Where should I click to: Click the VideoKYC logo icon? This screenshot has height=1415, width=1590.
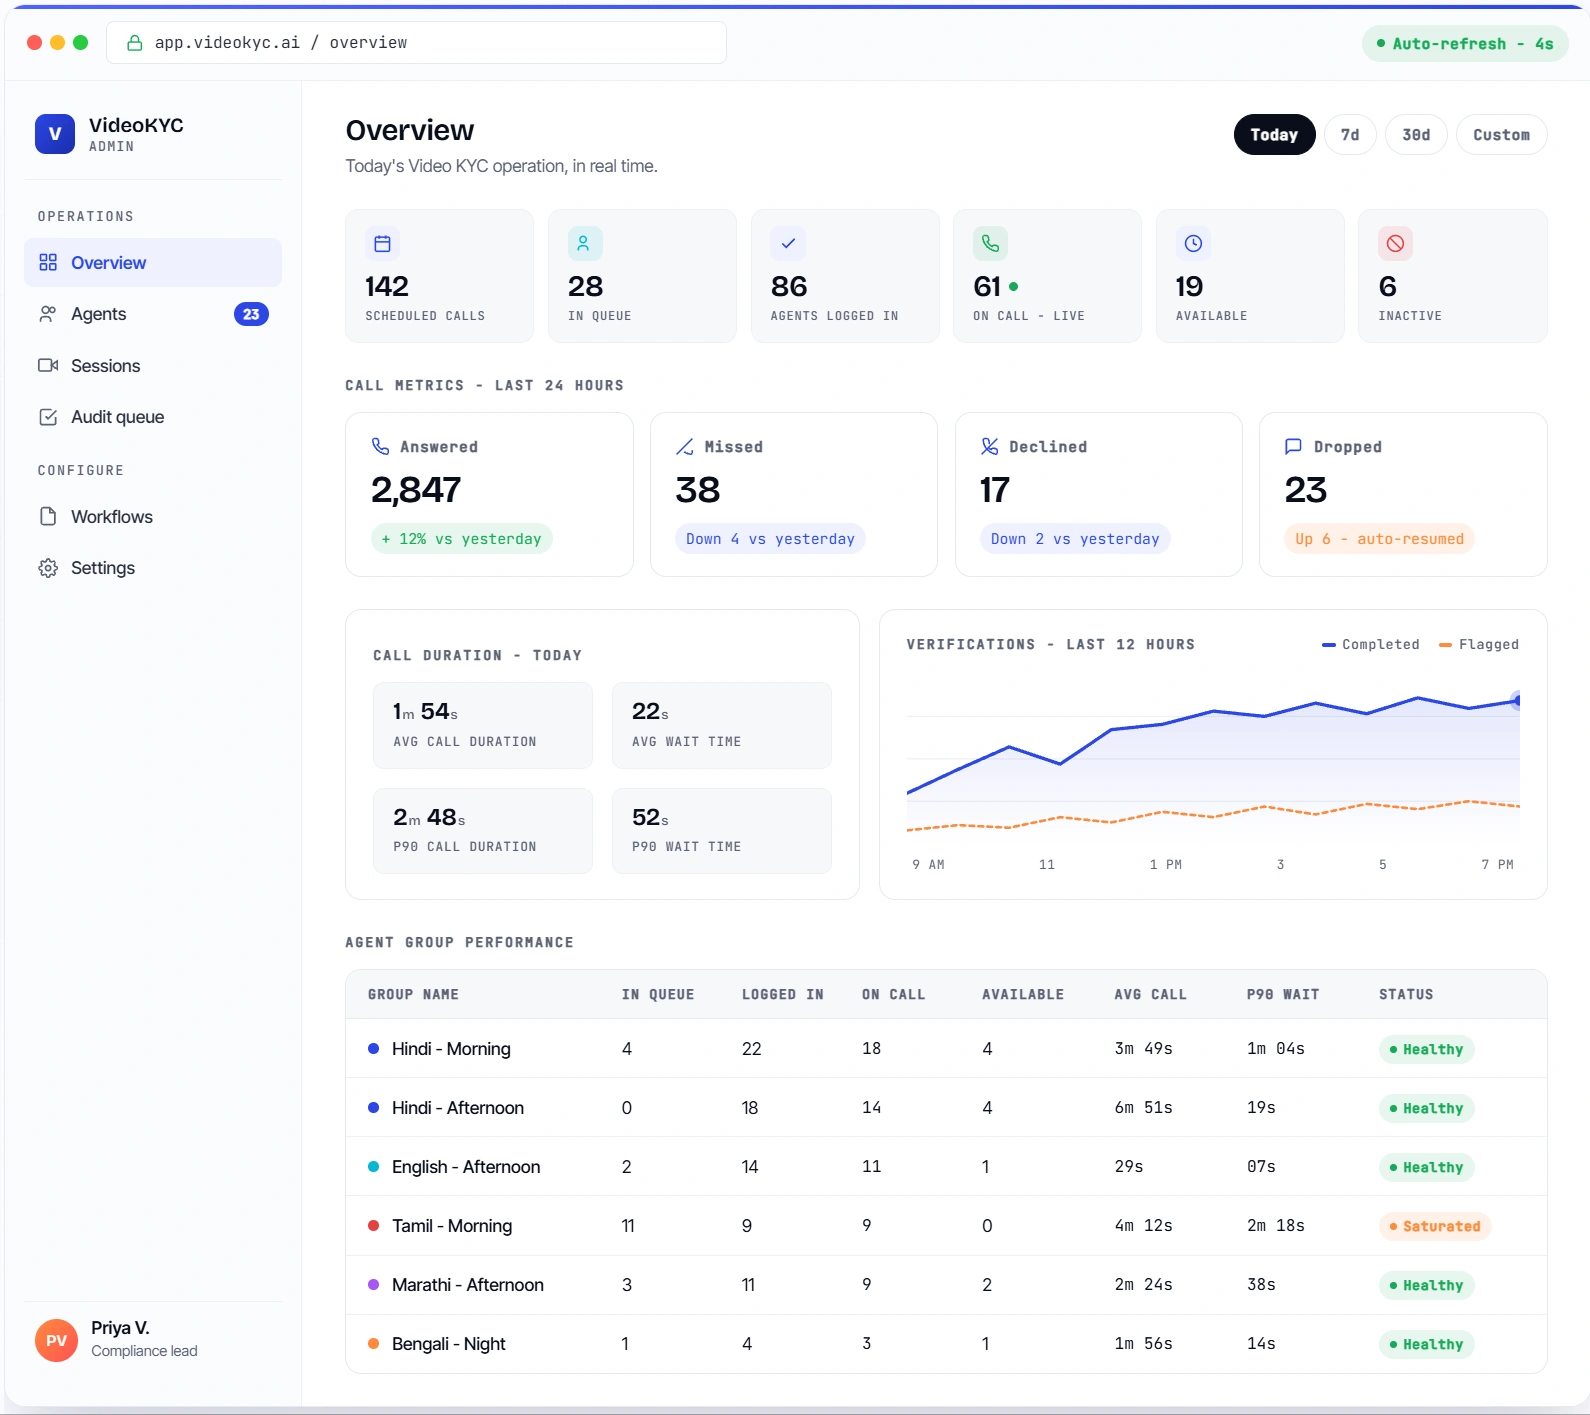[55, 134]
